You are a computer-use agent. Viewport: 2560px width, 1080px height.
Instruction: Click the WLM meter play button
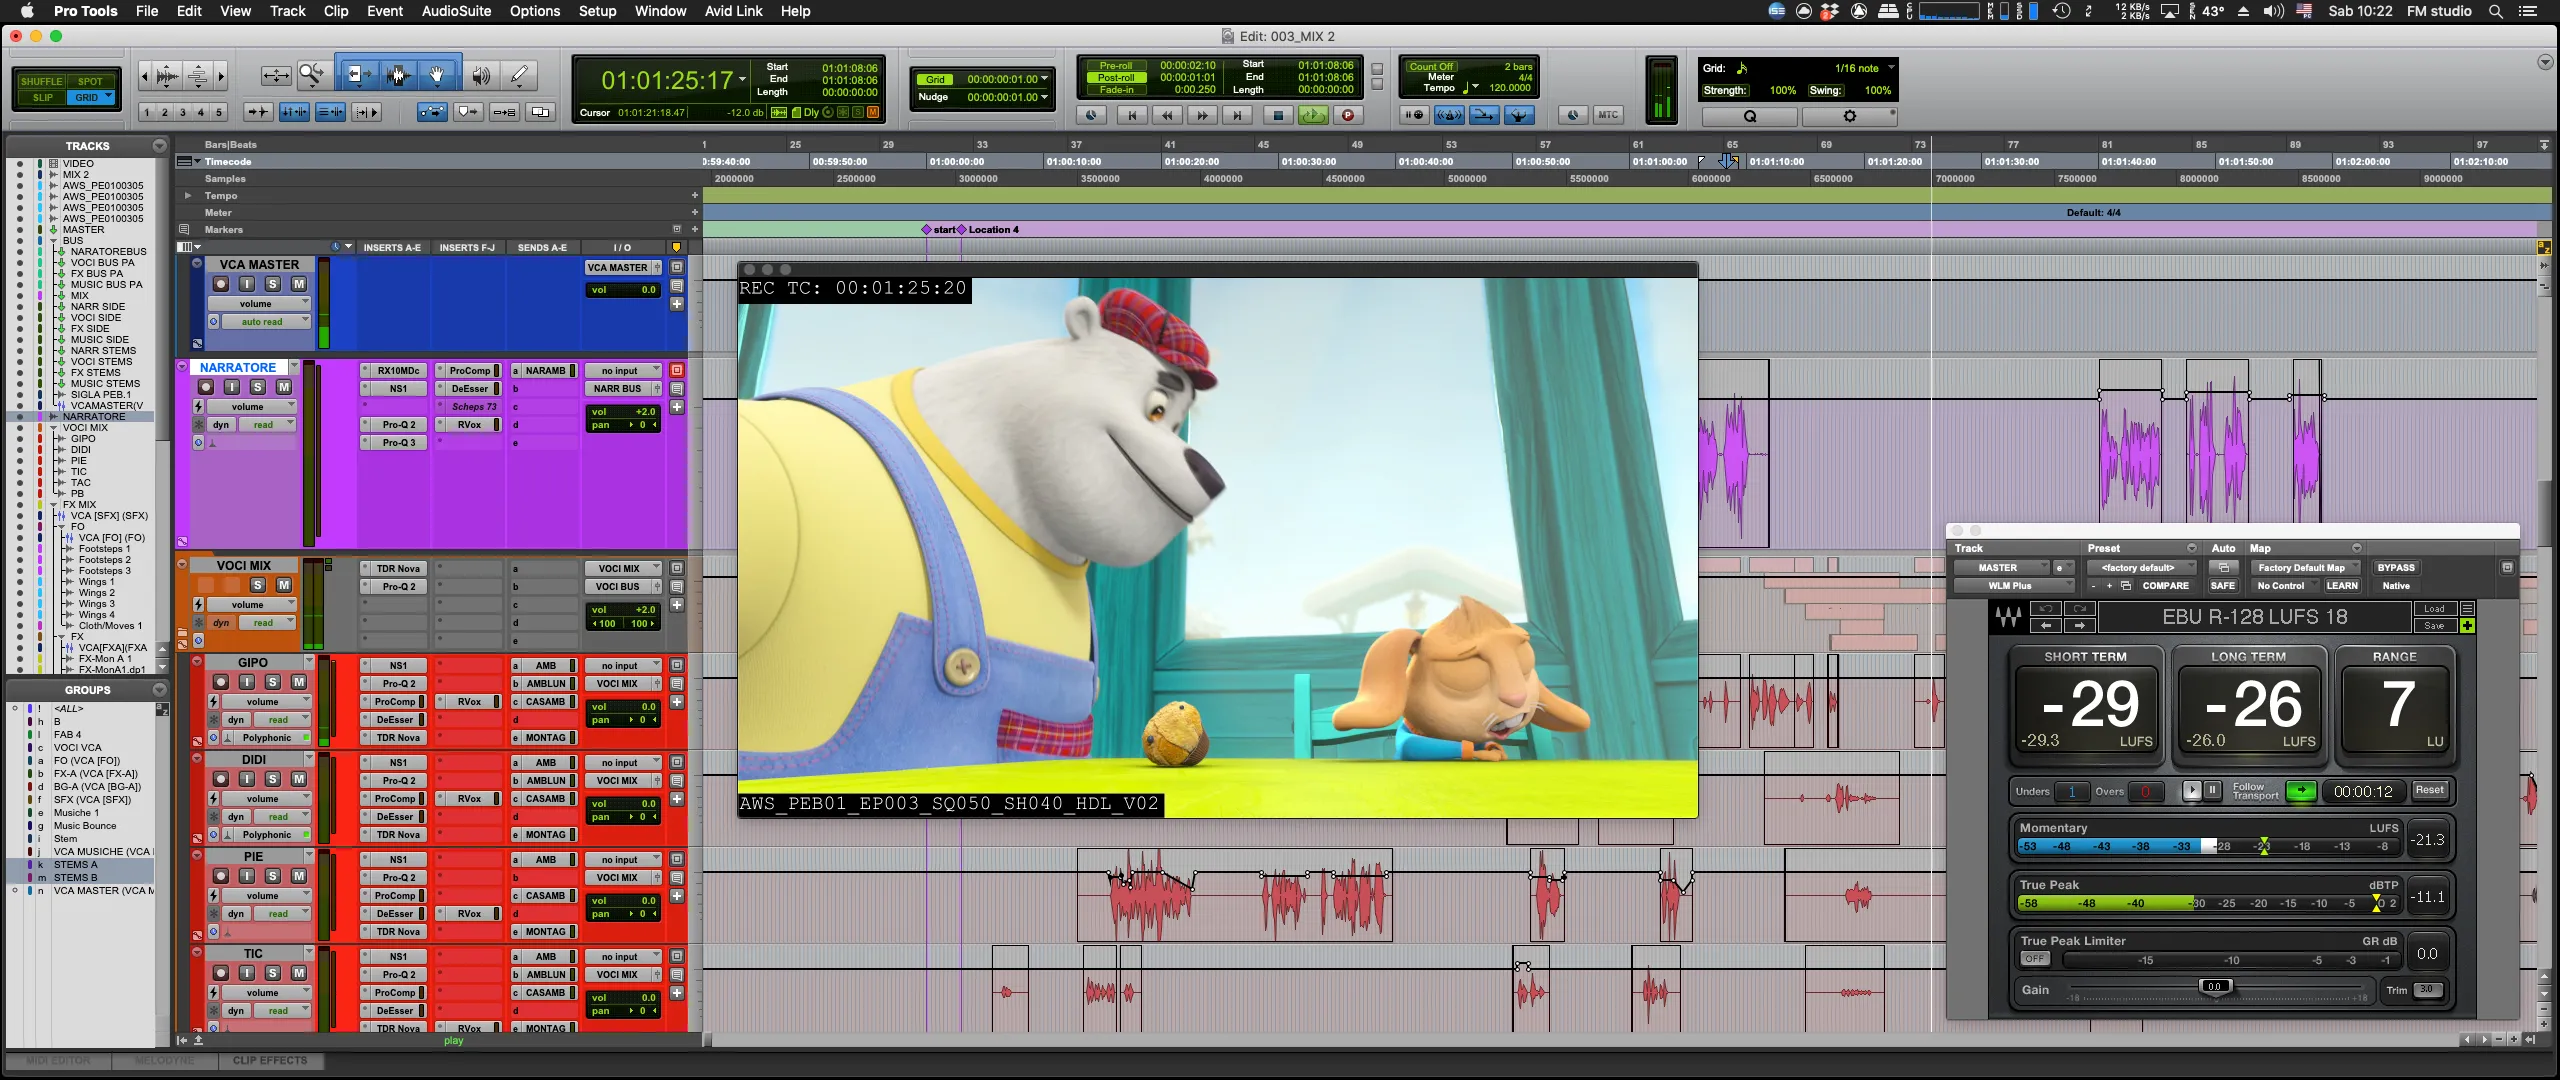[2191, 791]
